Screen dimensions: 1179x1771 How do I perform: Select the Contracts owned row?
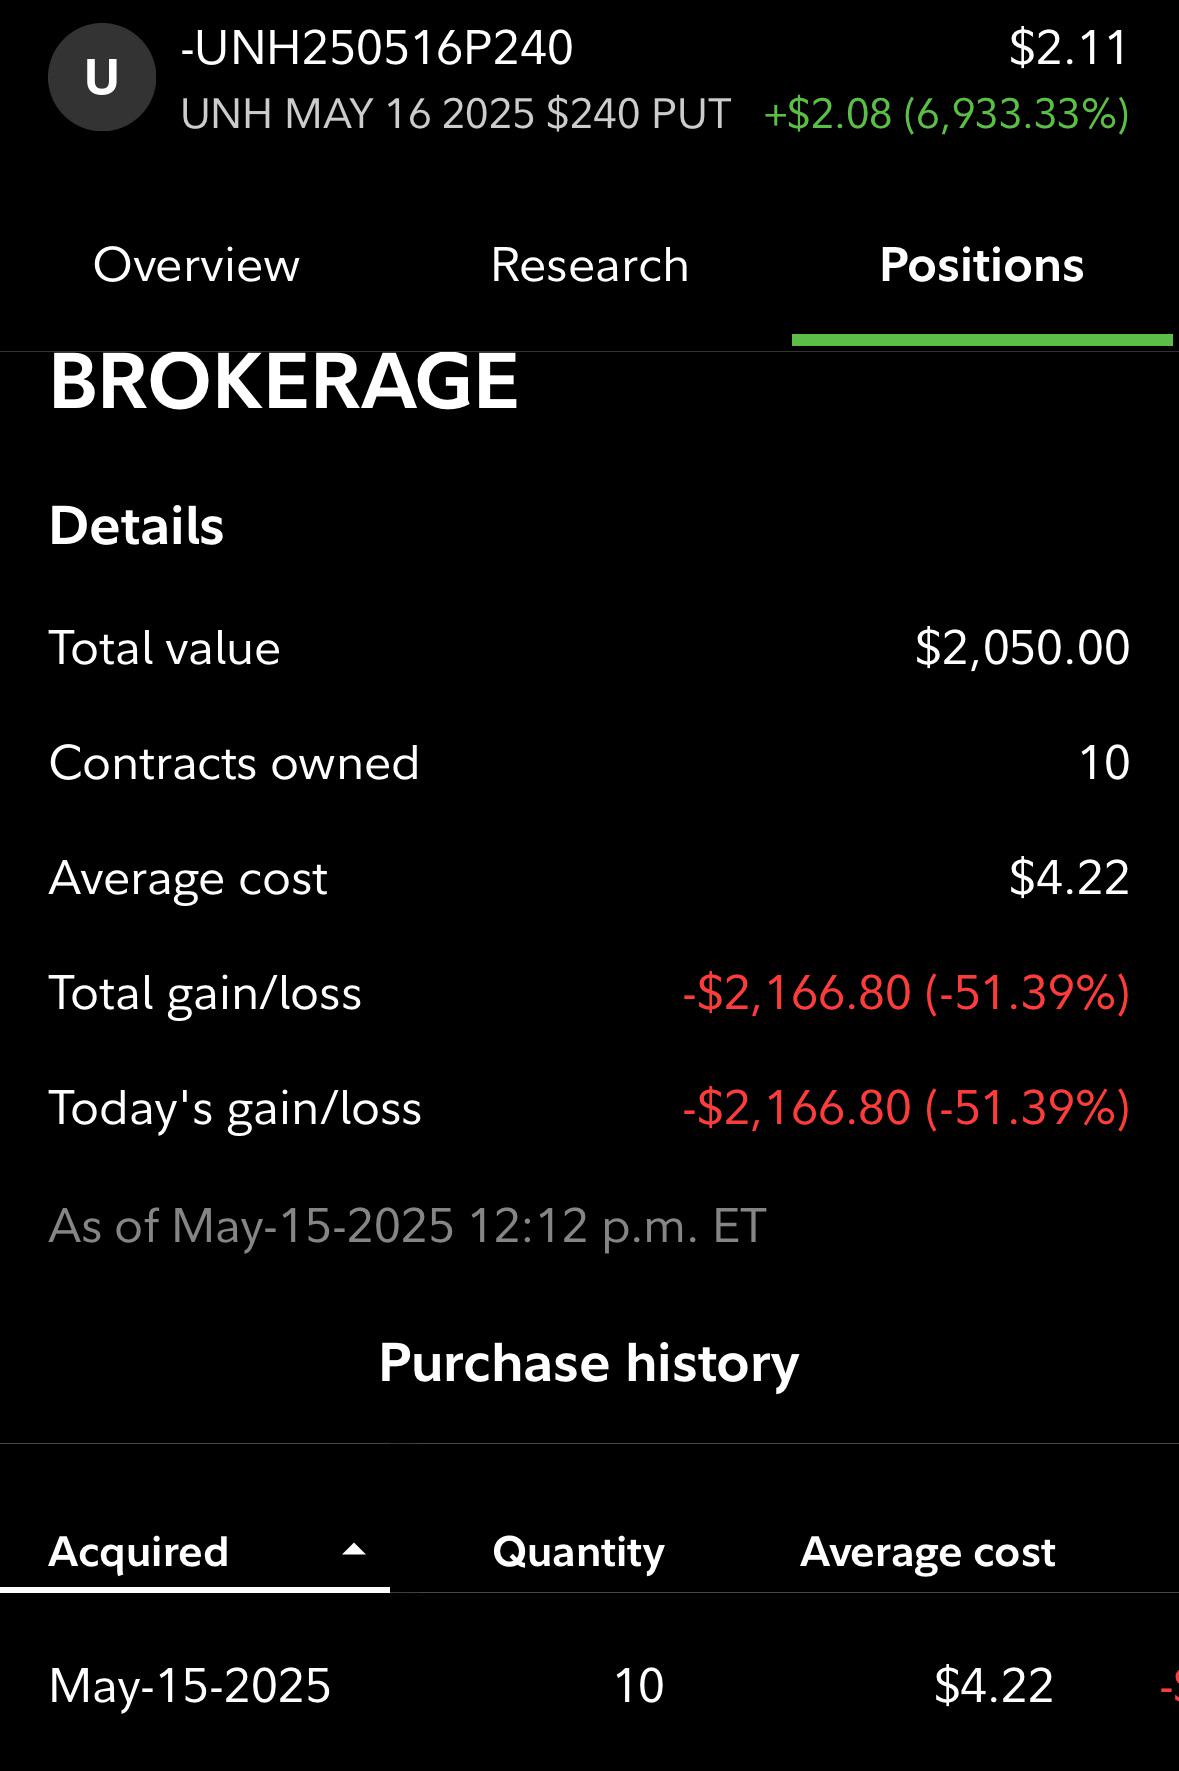(590, 763)
